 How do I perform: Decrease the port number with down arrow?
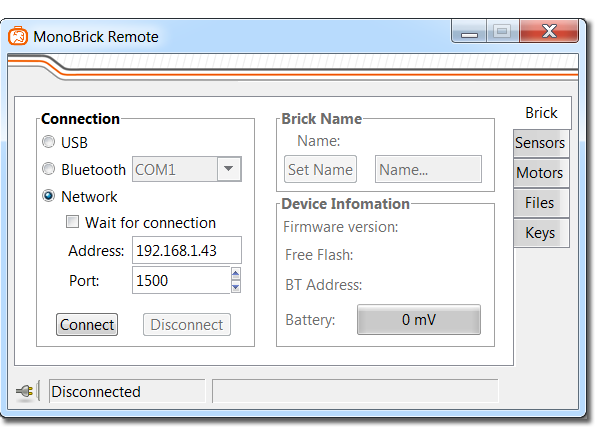(x=236, y=287)
